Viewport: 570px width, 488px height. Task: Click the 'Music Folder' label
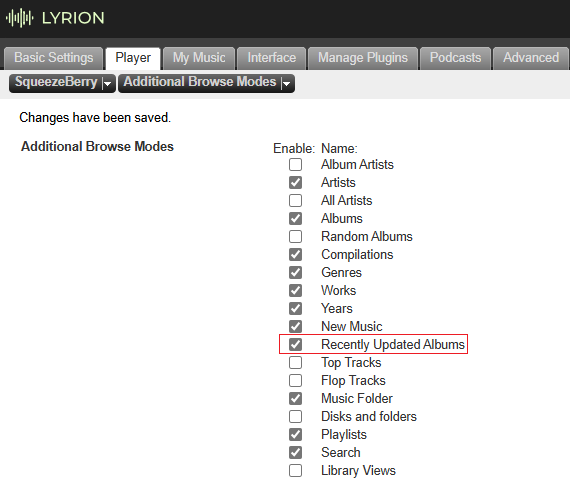(x=357, y=399)
